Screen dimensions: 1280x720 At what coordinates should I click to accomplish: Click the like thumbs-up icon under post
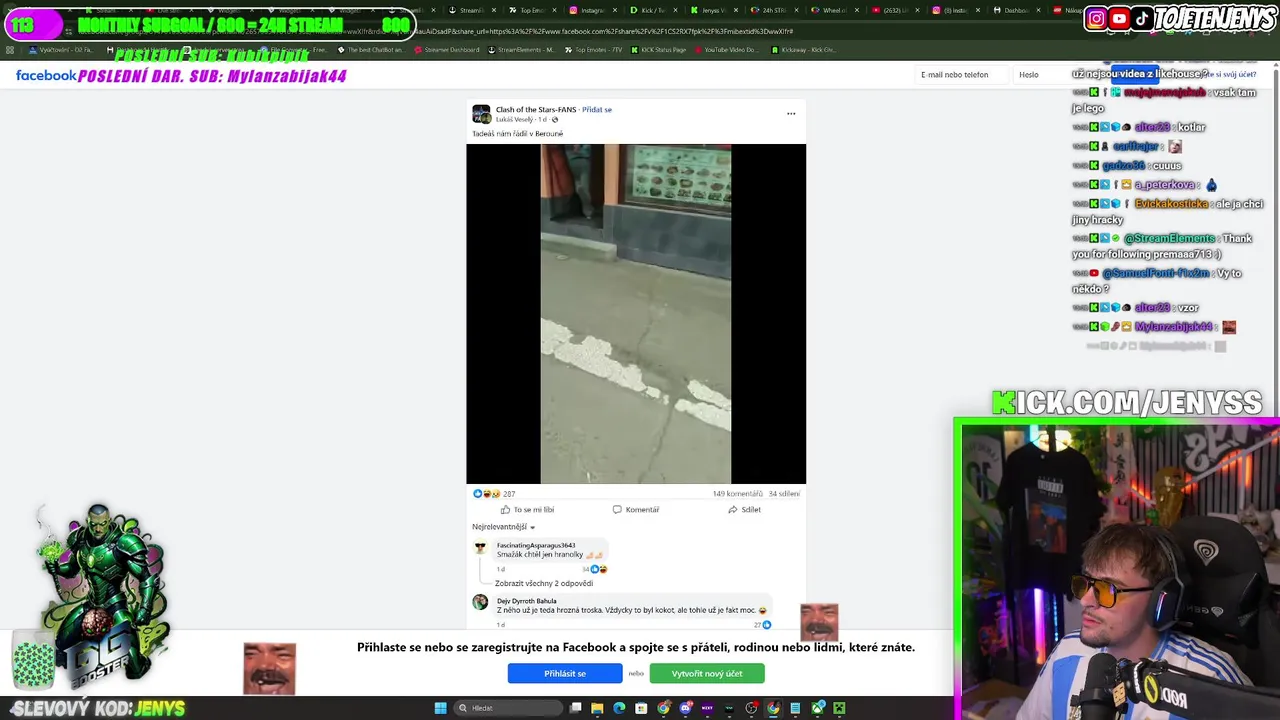505,510
